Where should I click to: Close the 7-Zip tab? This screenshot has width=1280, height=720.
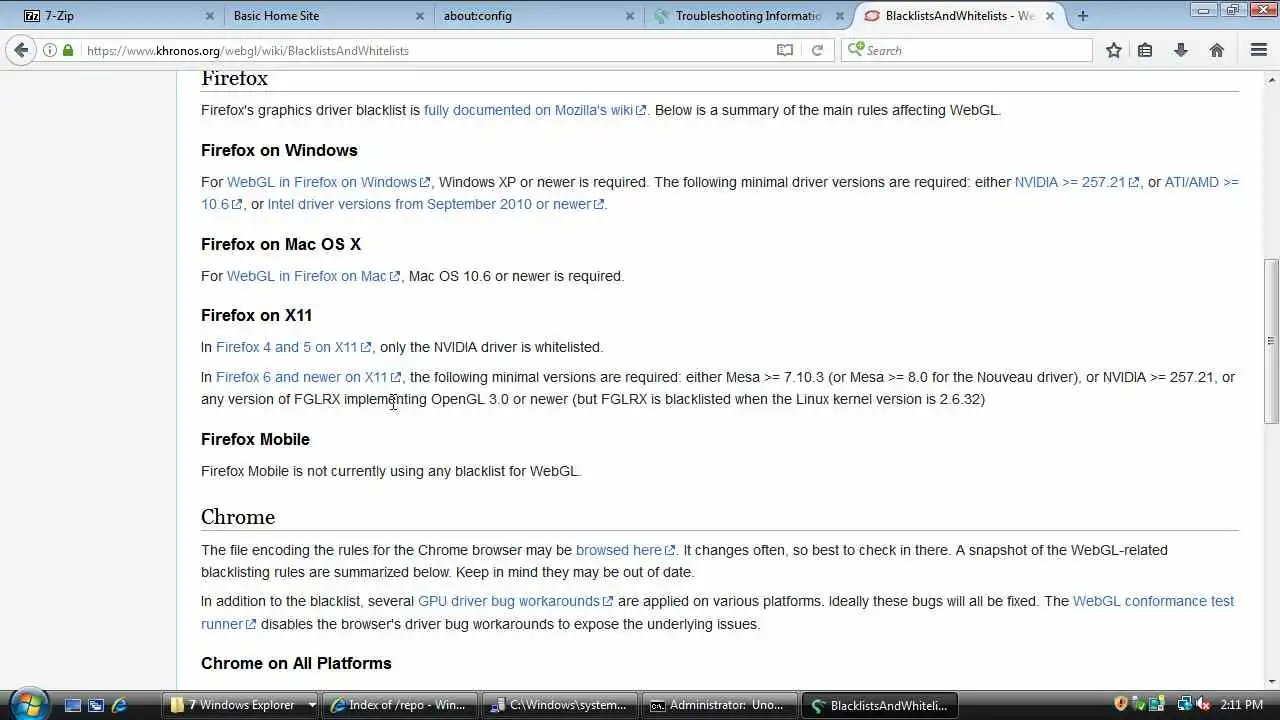210,16
